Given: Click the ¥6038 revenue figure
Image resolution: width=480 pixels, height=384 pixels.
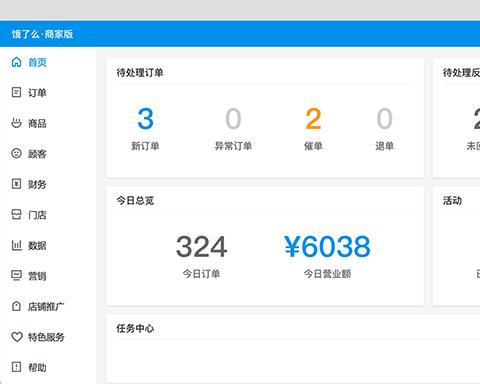Looking at the screenshot, I should click(x=327, y=247).
